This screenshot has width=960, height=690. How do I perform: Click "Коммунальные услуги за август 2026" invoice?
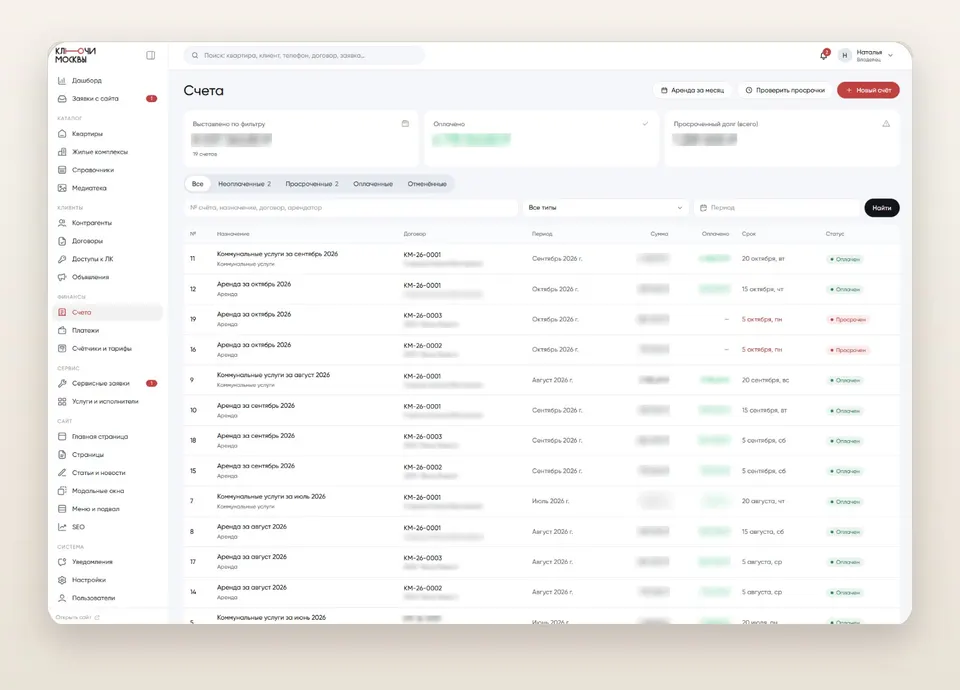(273, 375)
